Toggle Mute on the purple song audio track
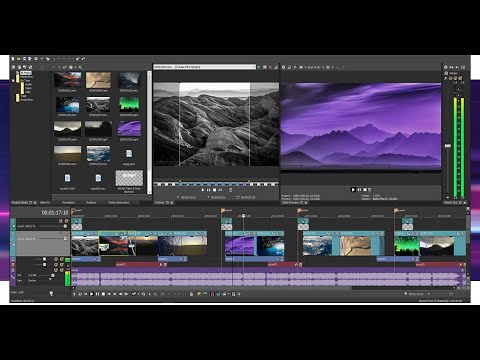This screenshot has width=480, height=360. (56, 270)
